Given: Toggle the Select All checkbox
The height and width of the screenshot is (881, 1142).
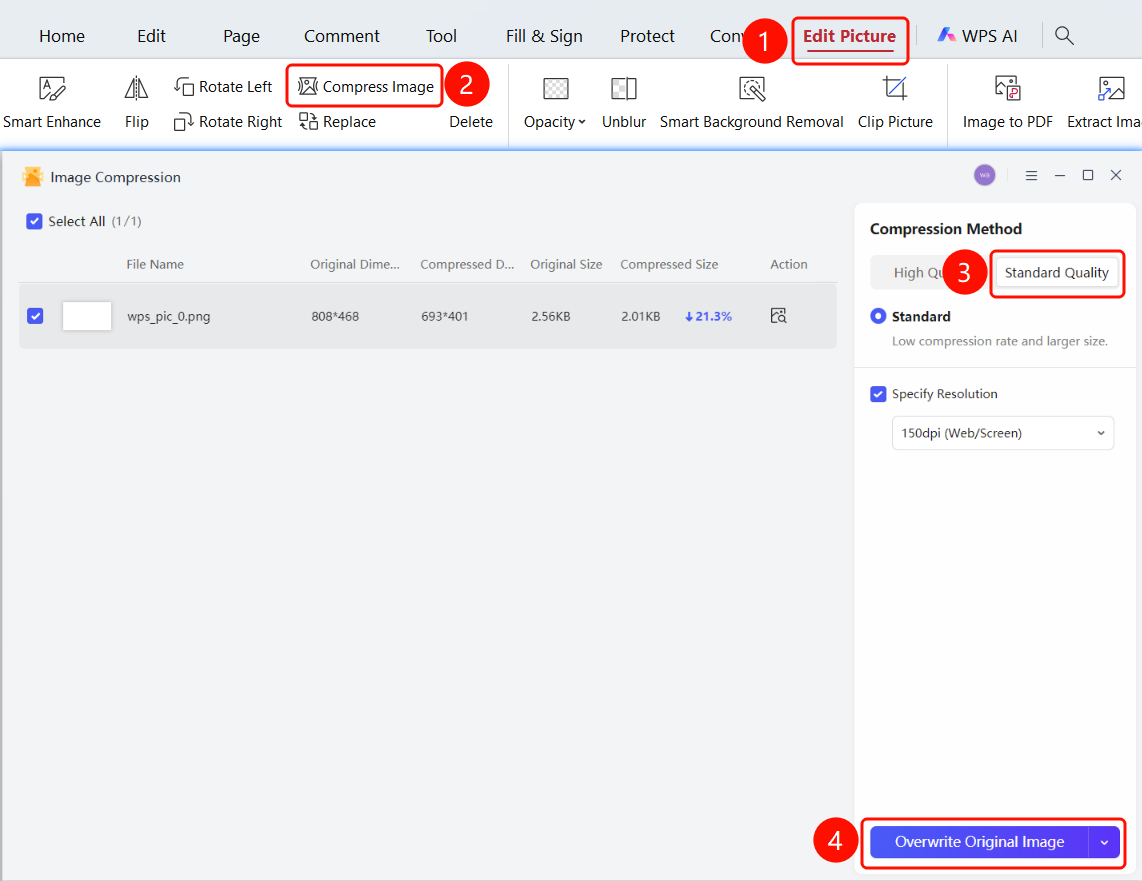Looking at the screenshot, I should tap(34, 221).
